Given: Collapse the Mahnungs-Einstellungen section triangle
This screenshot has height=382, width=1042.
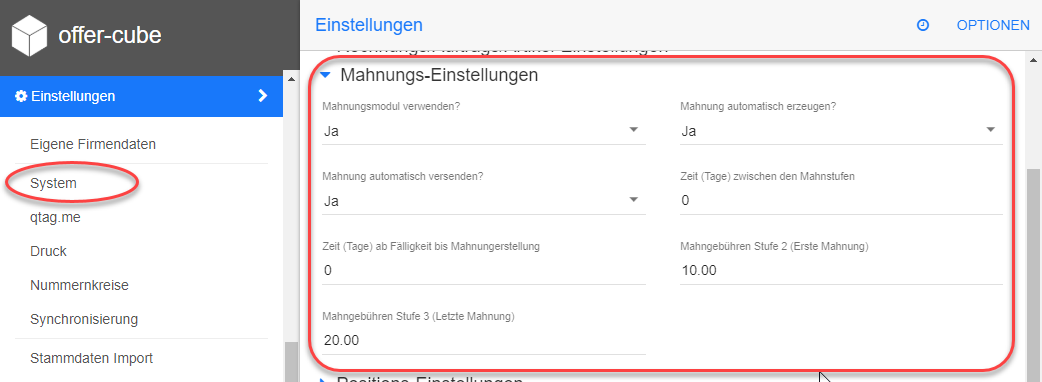Looking at the screenshot, I should point(325,75).
